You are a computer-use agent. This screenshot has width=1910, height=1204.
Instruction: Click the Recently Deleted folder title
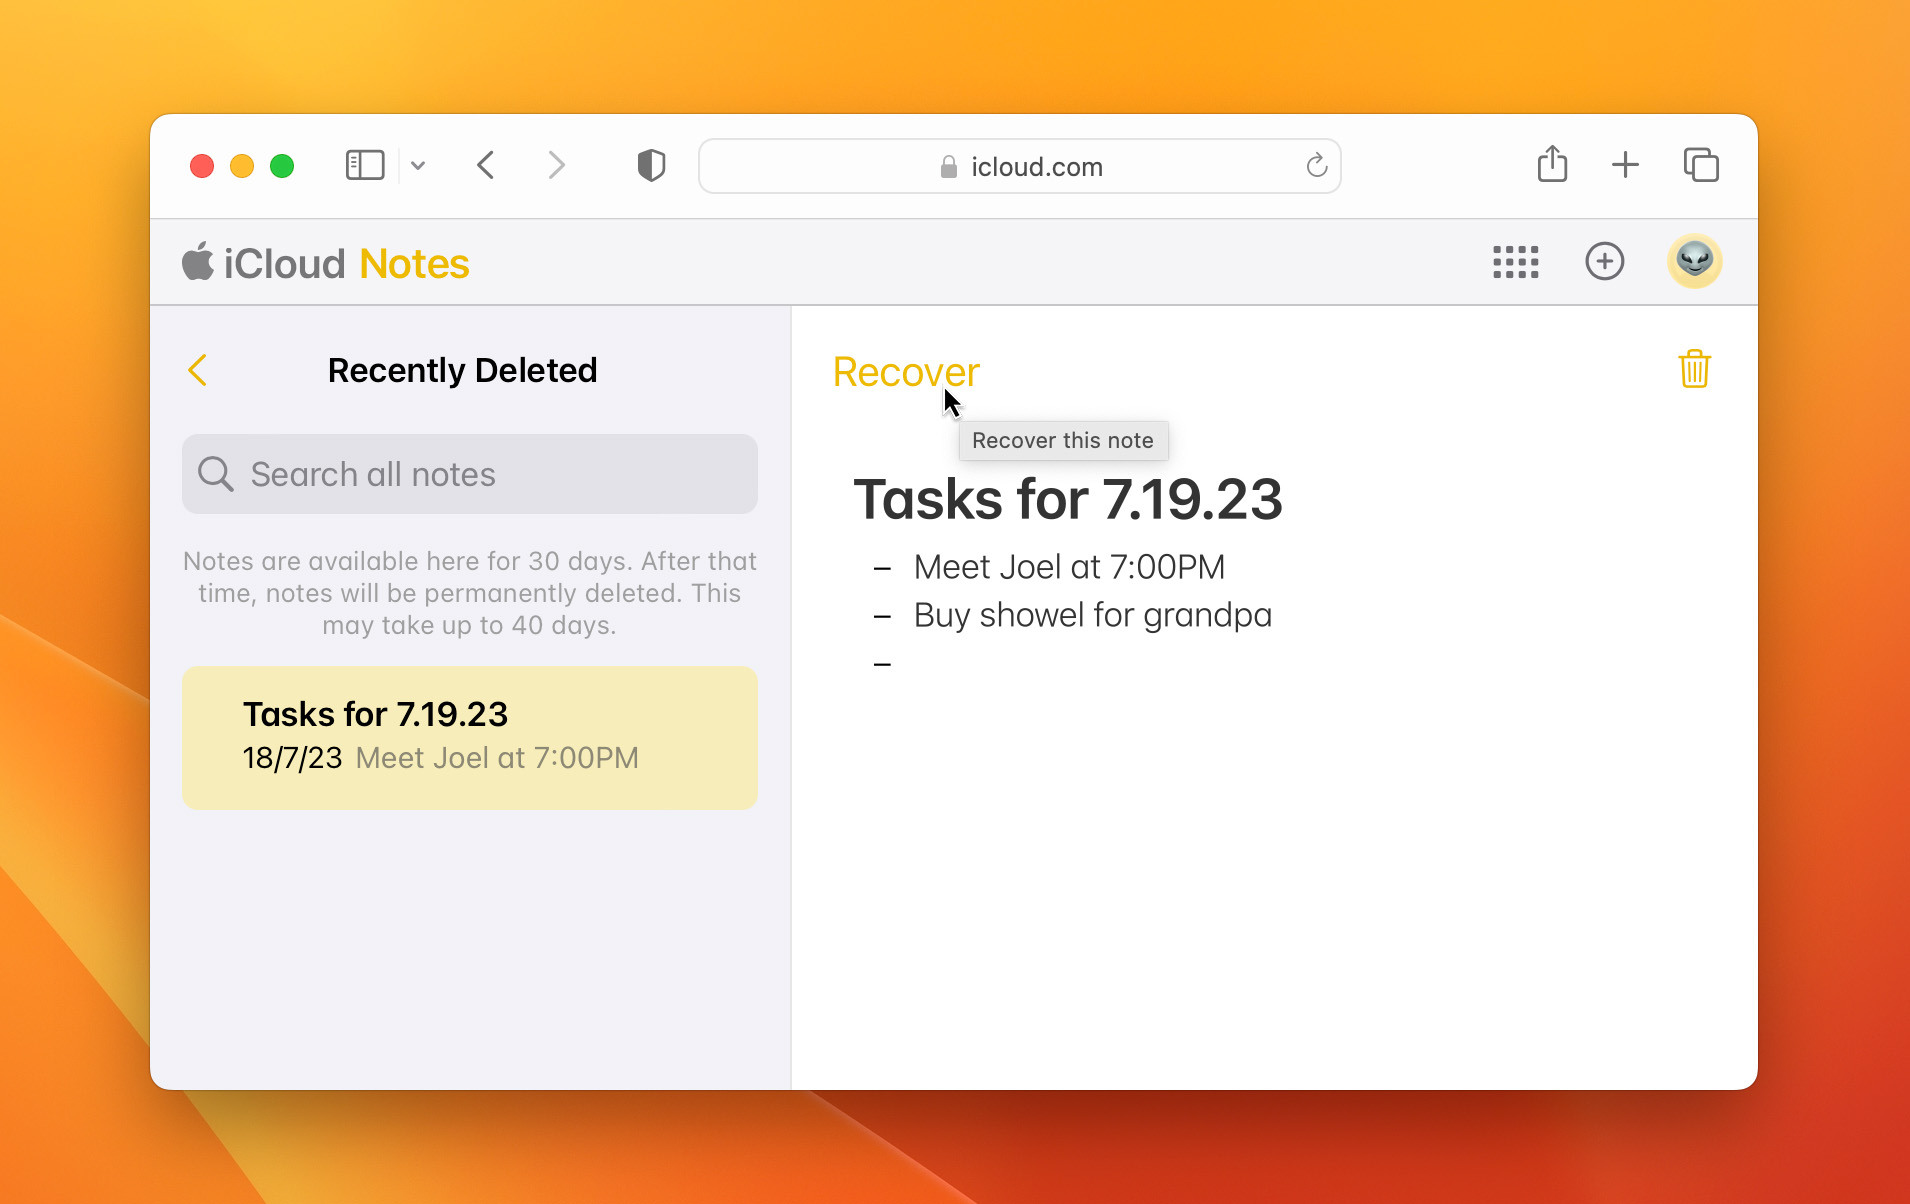(463, 370)
